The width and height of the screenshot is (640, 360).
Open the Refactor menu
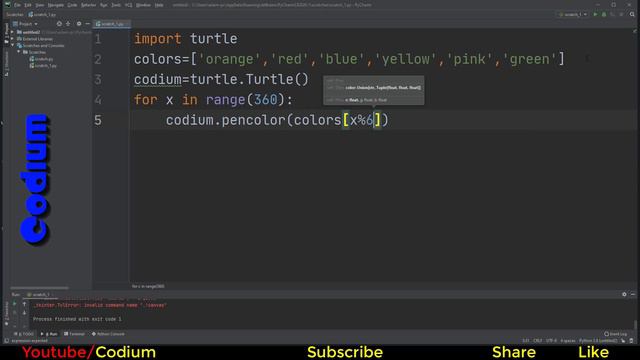click(88, 5)
